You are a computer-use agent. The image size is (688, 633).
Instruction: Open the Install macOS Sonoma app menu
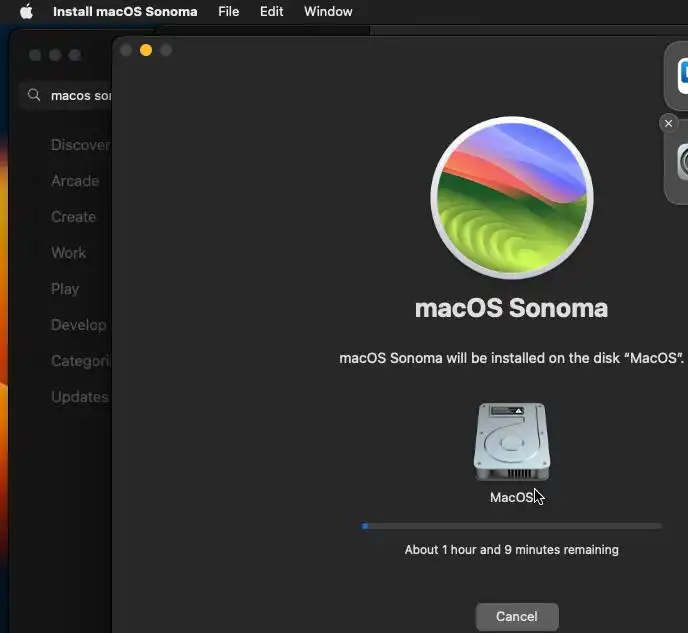point(125,11)
